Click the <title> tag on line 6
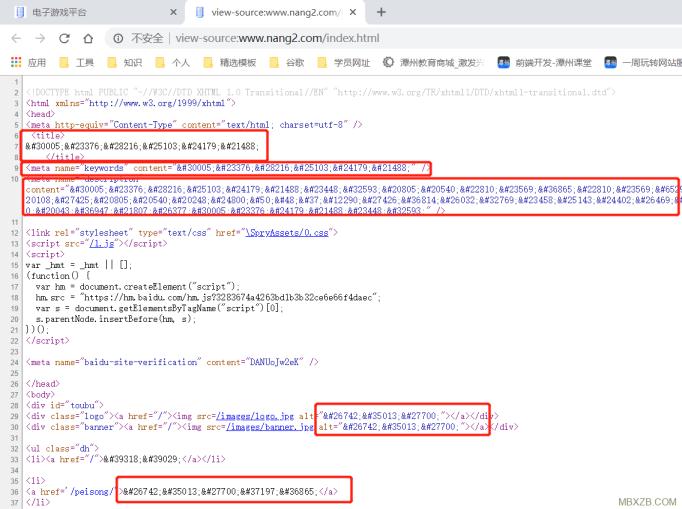The width and height of the screenshot is (682, 509). (x=47, y=135)
